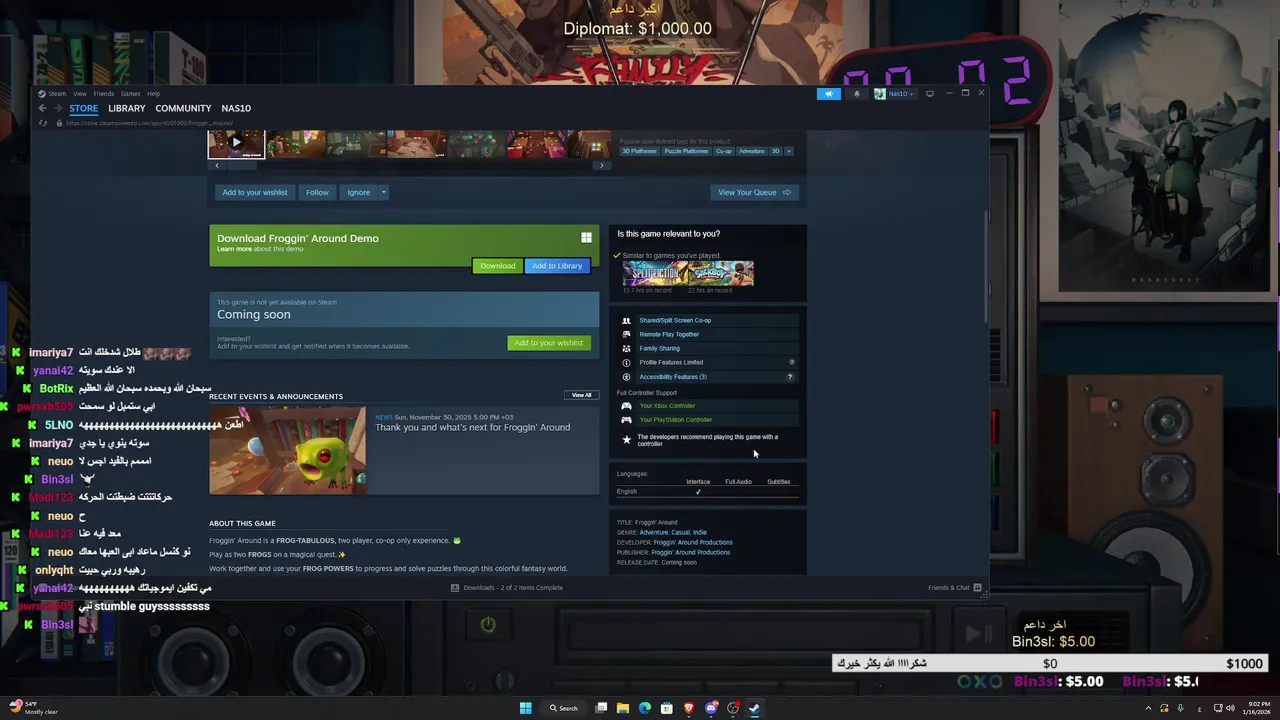The width and height of the screenshot is (1280, 720).
Task: Open the Help menu
Action: [154, 94]
